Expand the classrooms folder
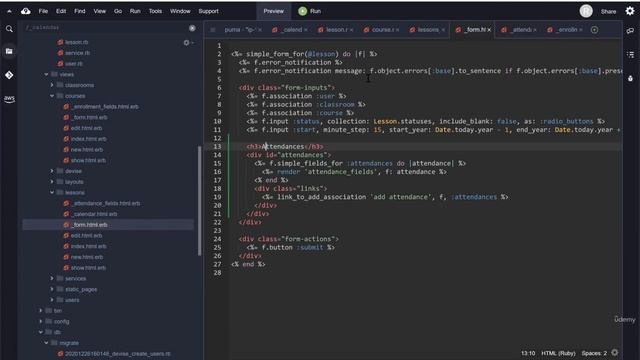640x360 pixels. coord(52,85)
